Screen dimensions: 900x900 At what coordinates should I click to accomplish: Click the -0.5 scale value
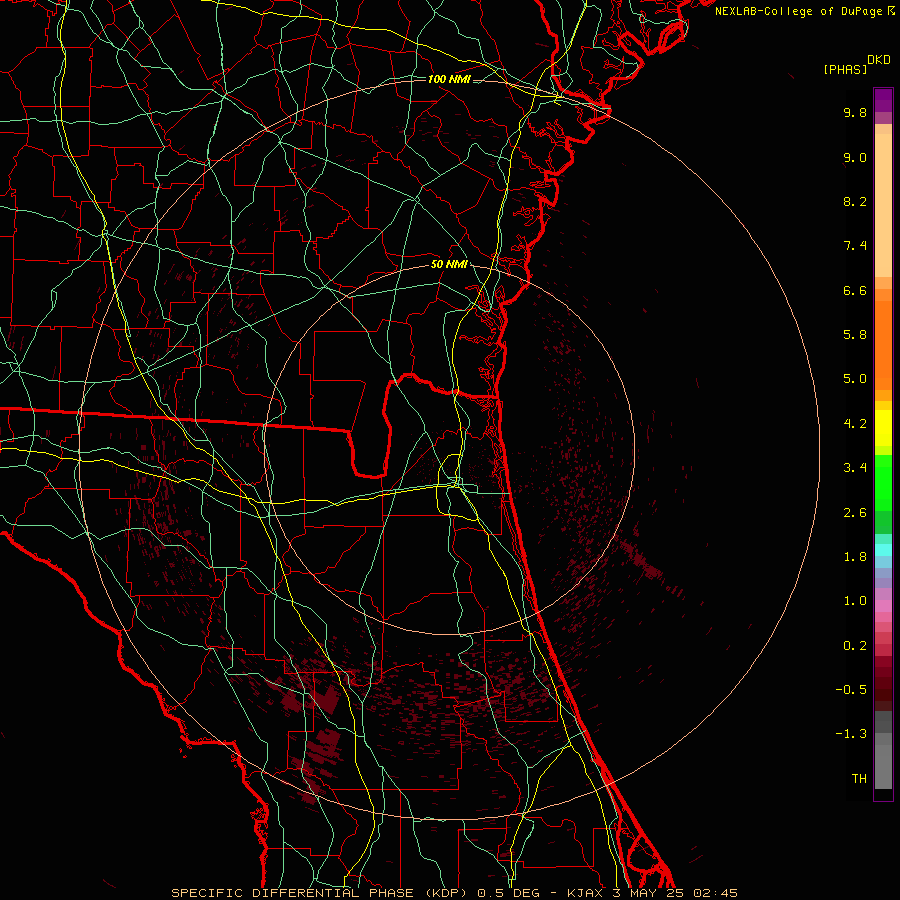pyautogui.click(x=851, y=690)
